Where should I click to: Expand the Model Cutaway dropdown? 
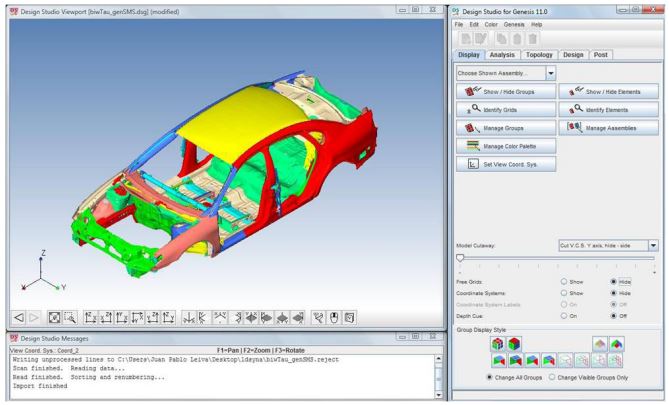[654, 244]
